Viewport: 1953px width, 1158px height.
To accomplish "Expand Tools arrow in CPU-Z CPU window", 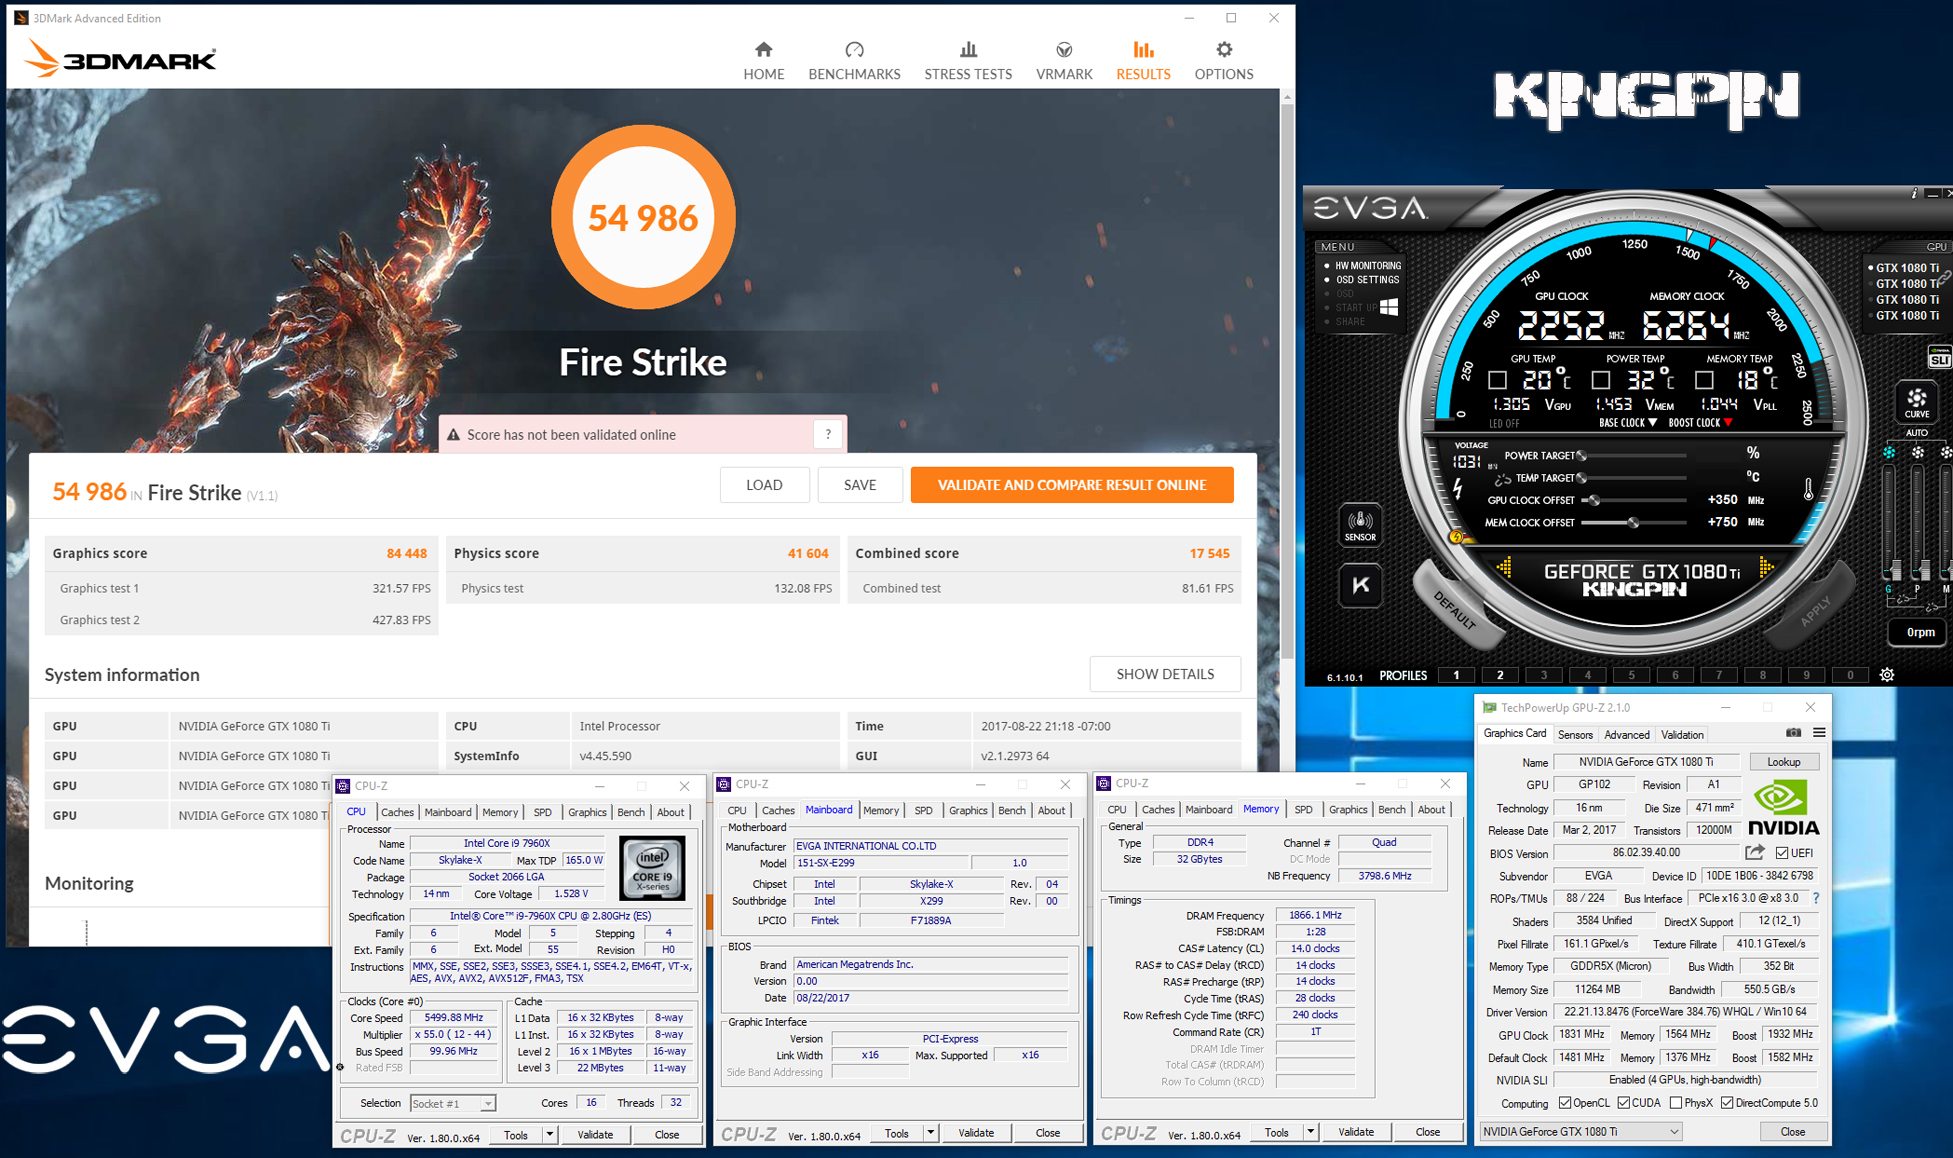I will (x=549, y=1134).
